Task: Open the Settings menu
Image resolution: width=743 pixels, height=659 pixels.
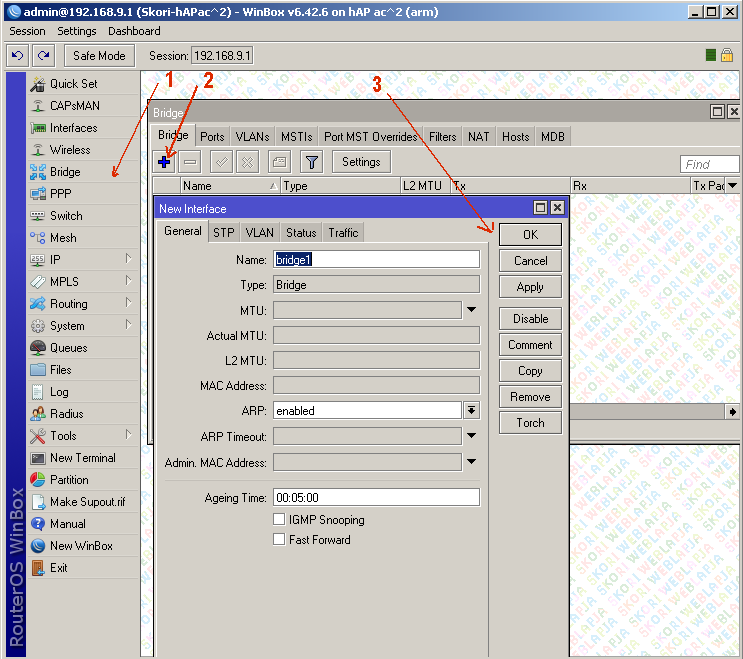Action: tap(76, 32)
